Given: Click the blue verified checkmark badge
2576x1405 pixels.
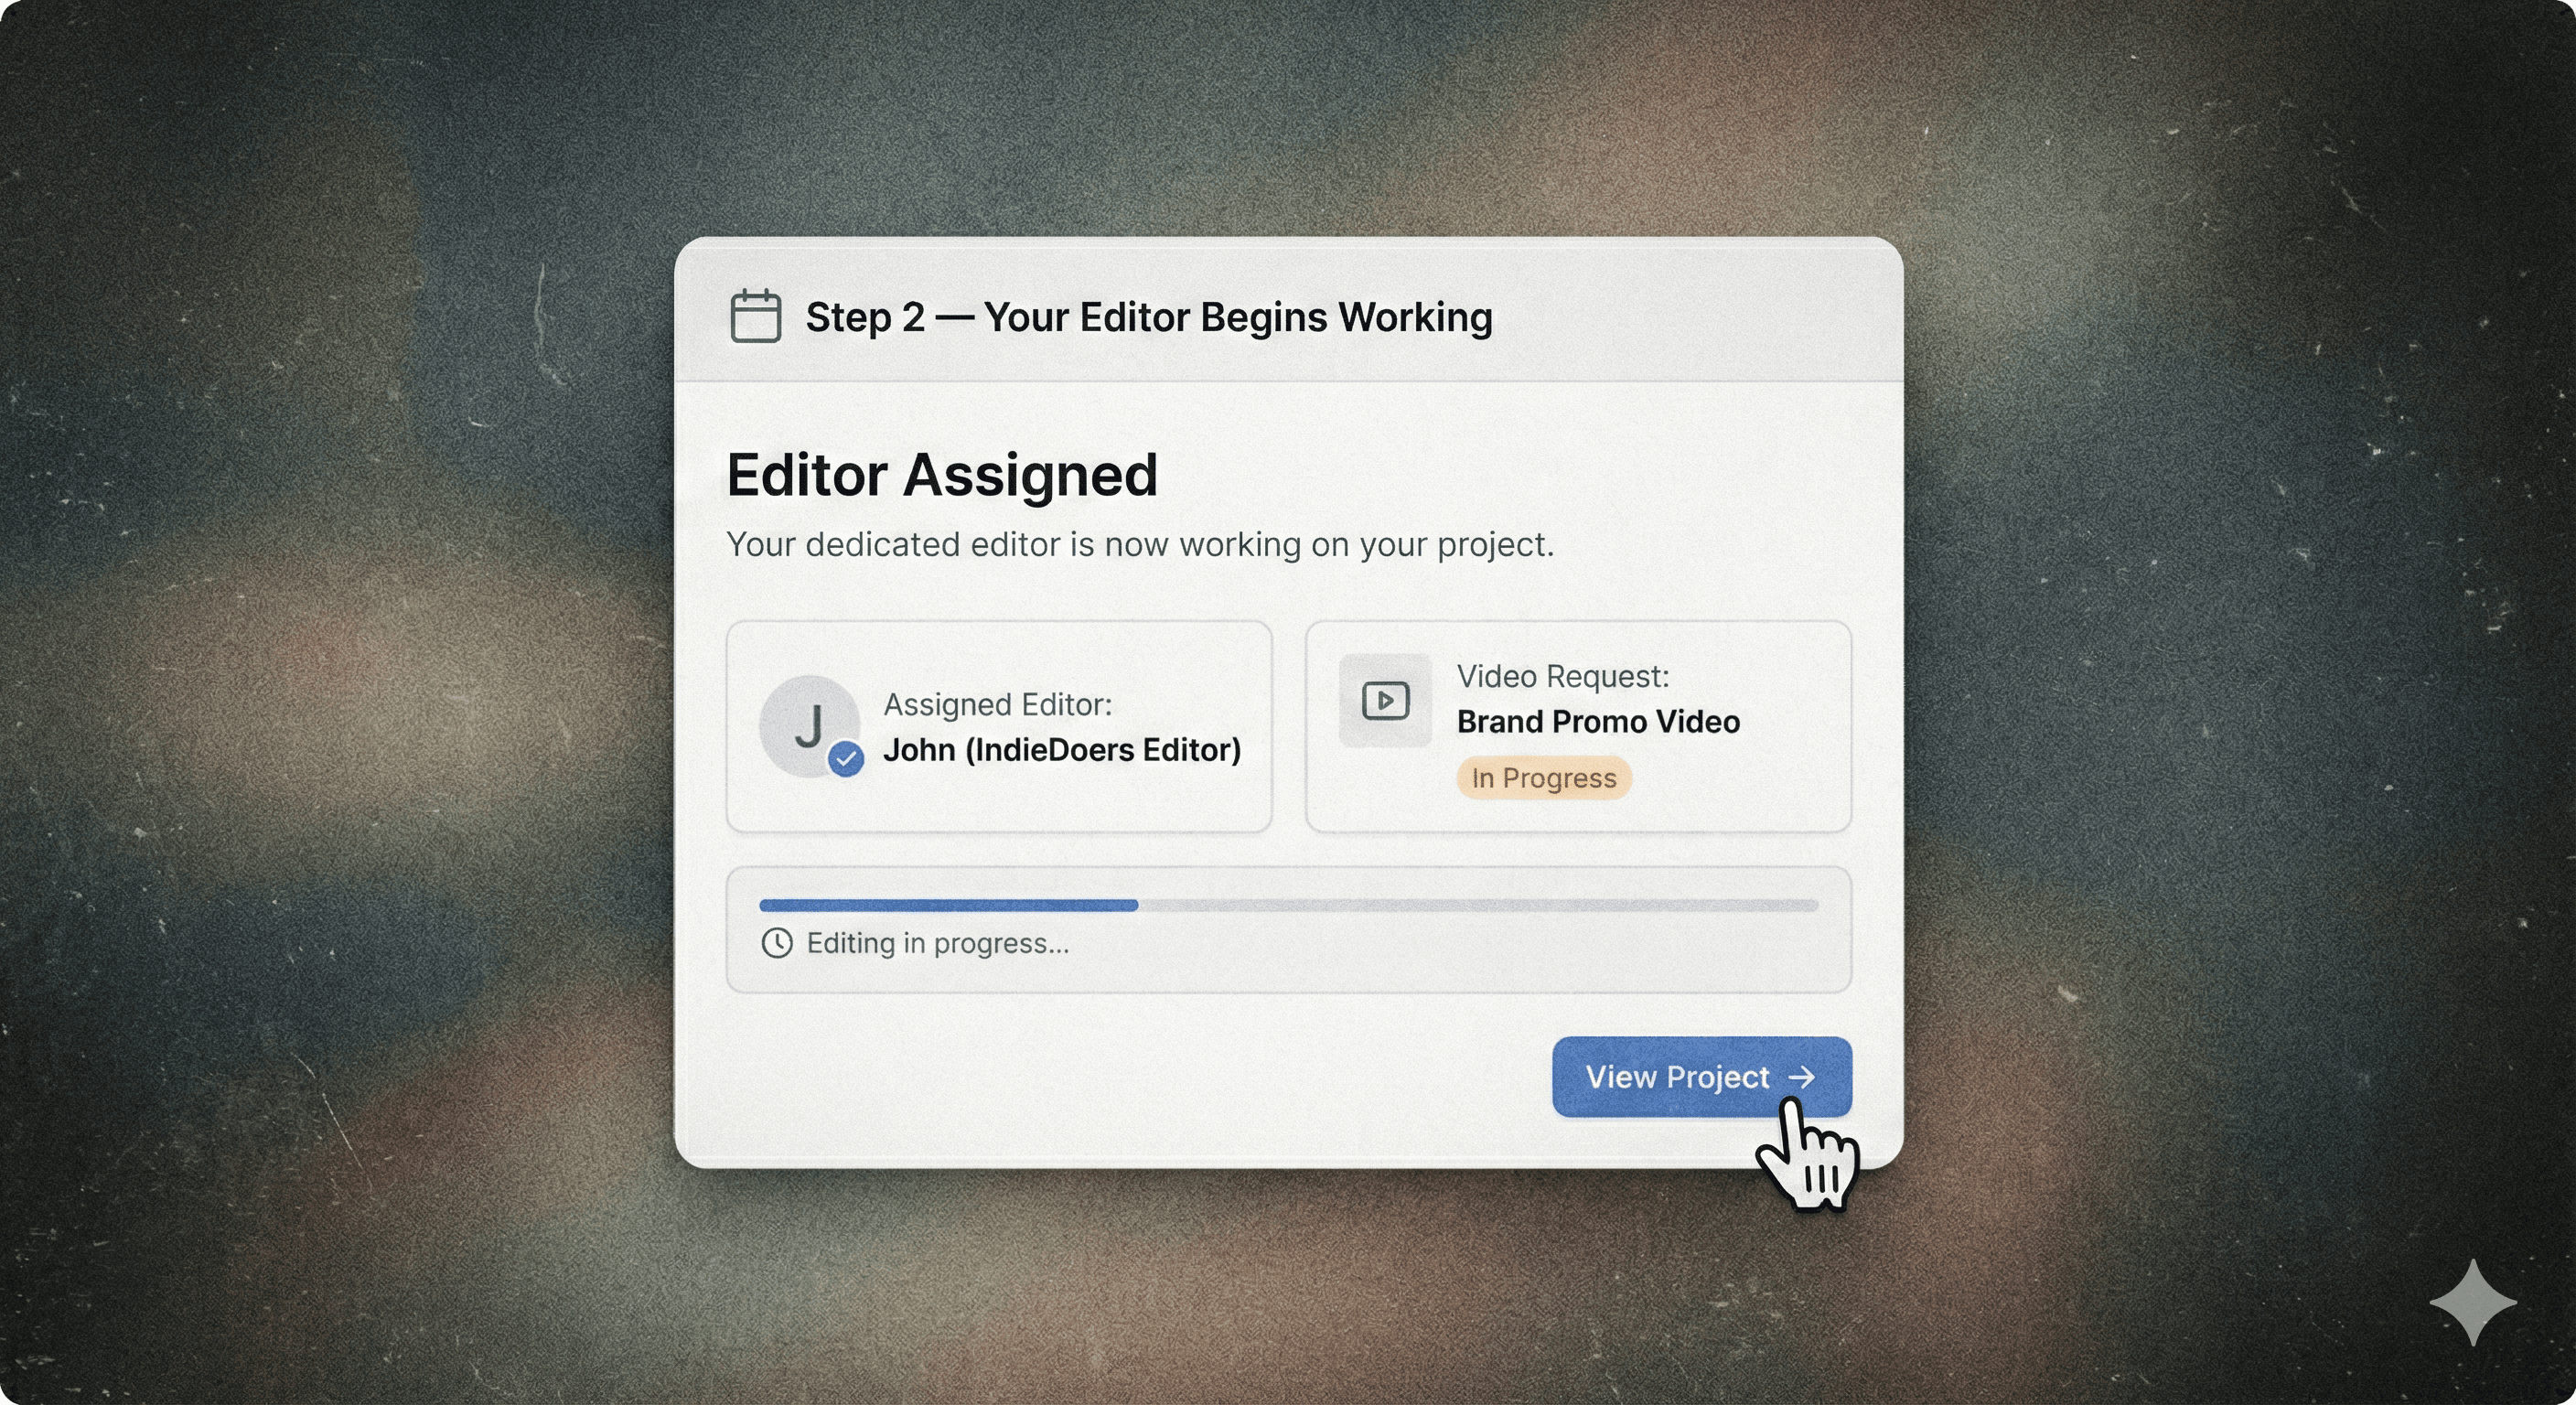Looking at the screenshot, I should pyautogui.click(x=846, y=759).
